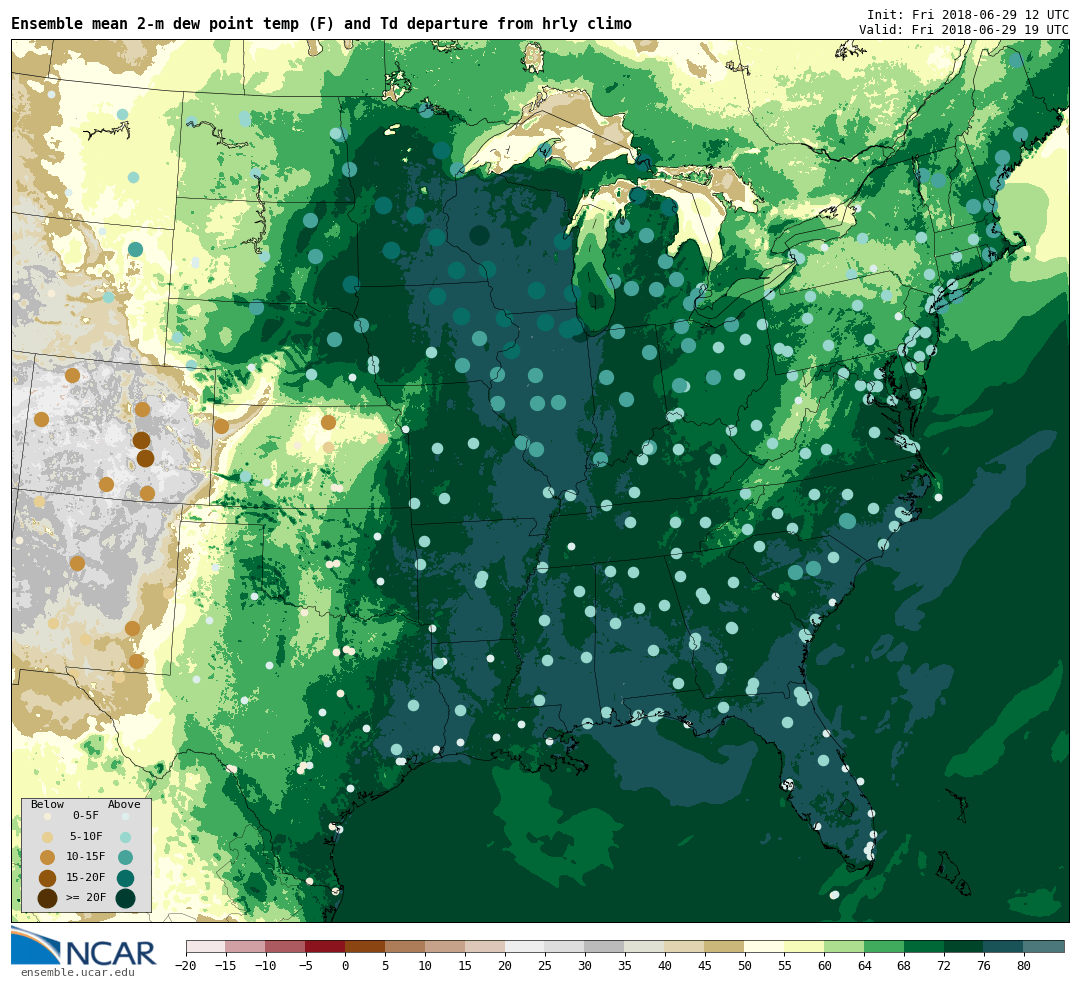Screen dimensions: 1080x985
Task: Click the '72' colorbar tick label
Action: [x=944, y=966]
